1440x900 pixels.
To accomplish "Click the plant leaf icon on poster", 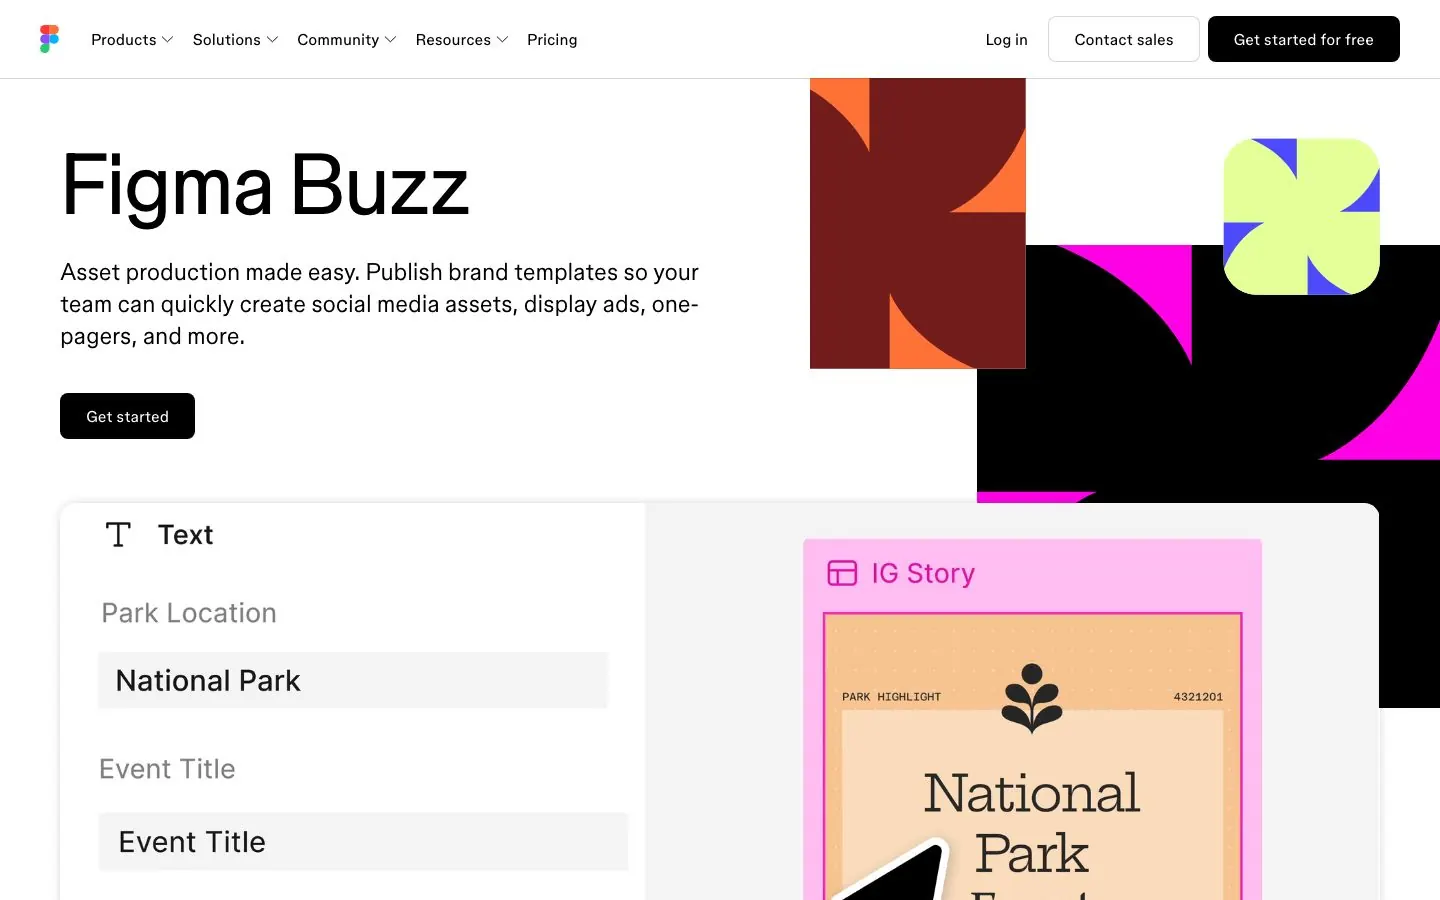I will tap(1032, 698).
